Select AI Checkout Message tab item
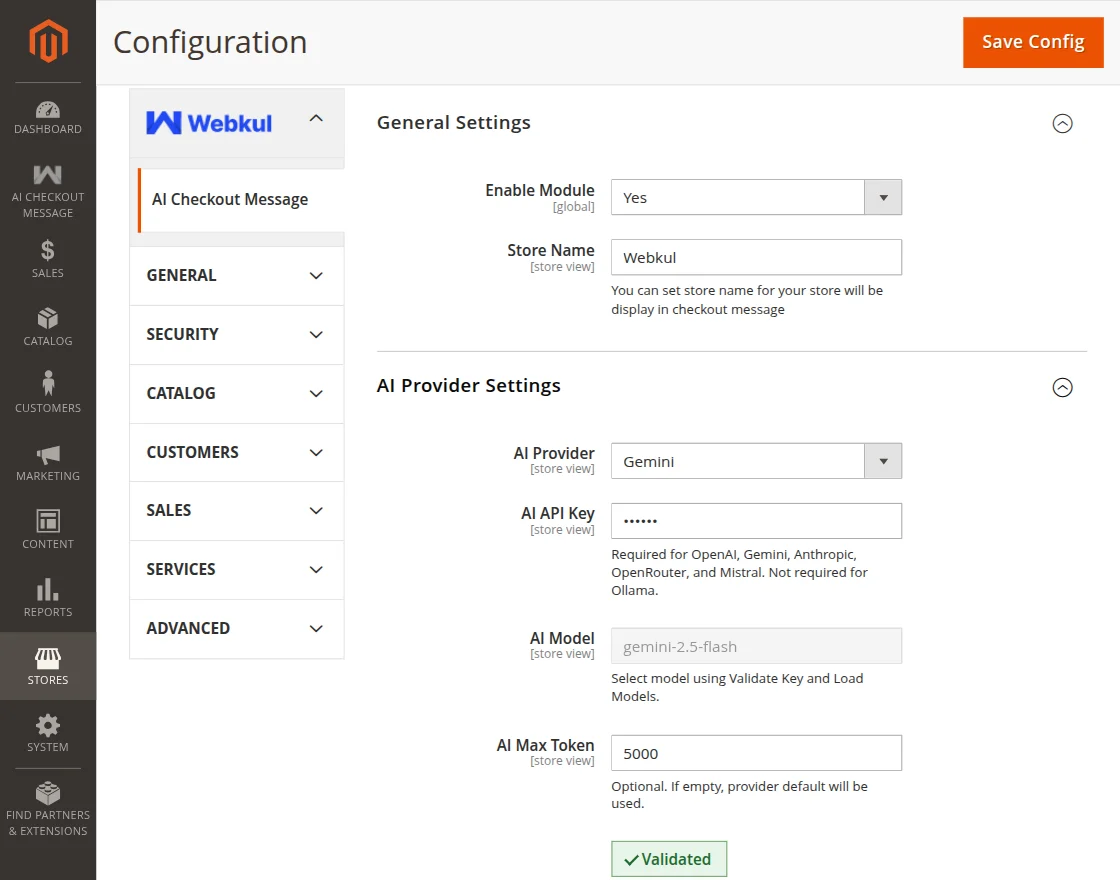Viewport: 1120px width, 880px height. pos(241,200)
